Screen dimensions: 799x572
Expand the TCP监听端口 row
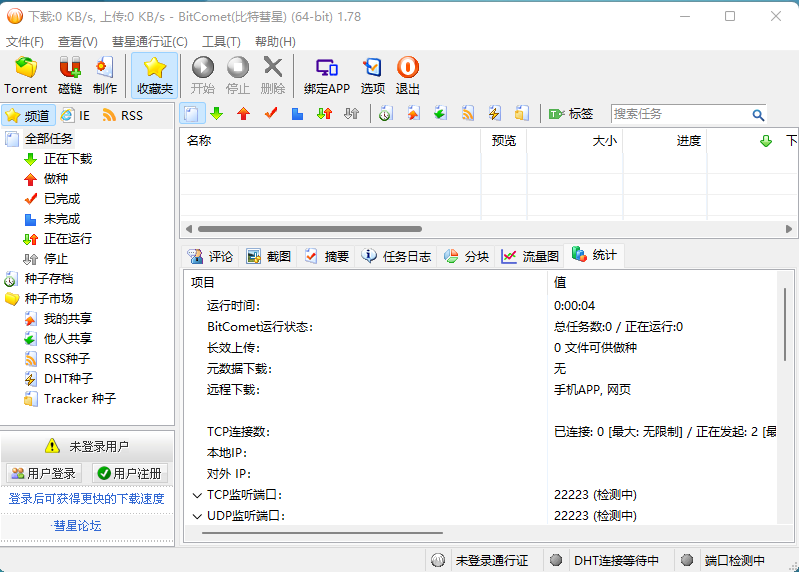pyautogui.click(x=197, y=495)
